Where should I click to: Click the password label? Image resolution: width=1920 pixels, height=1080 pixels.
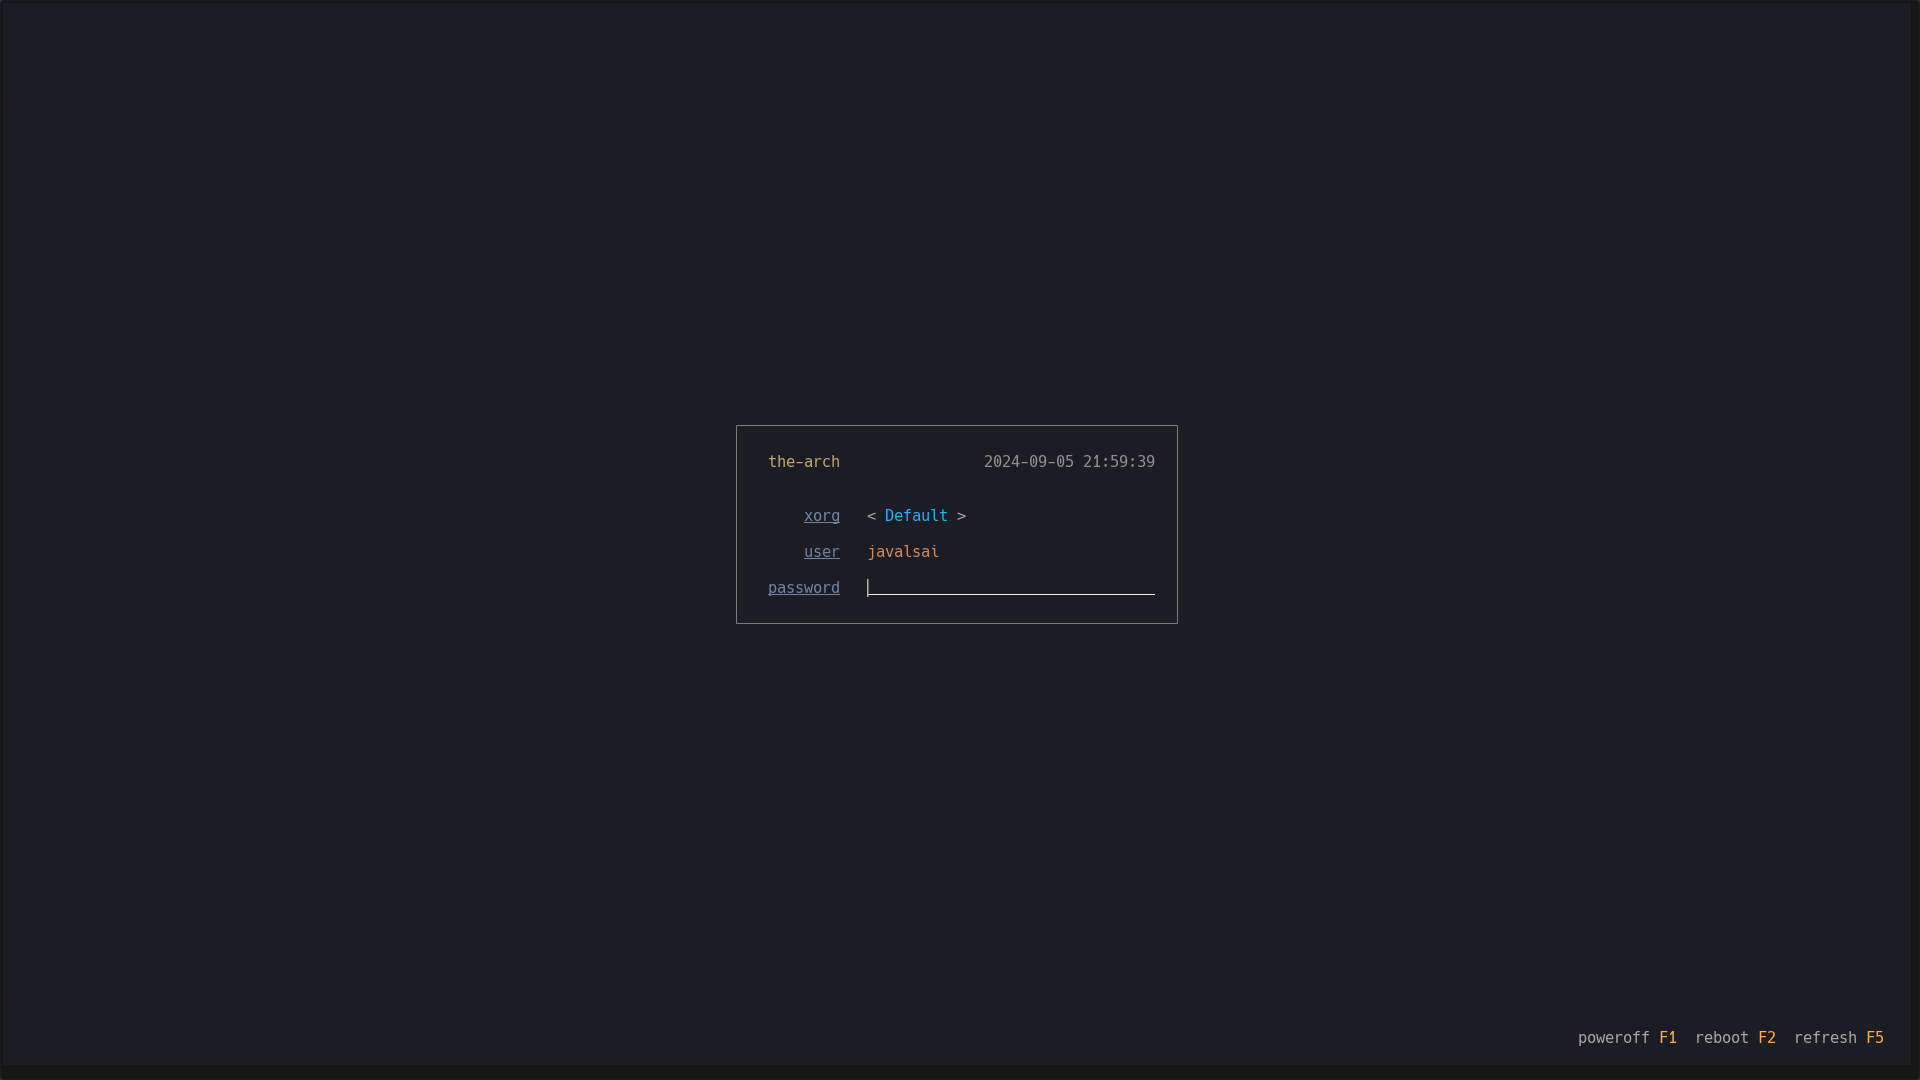pyautogui.click(x=804, y=588)
